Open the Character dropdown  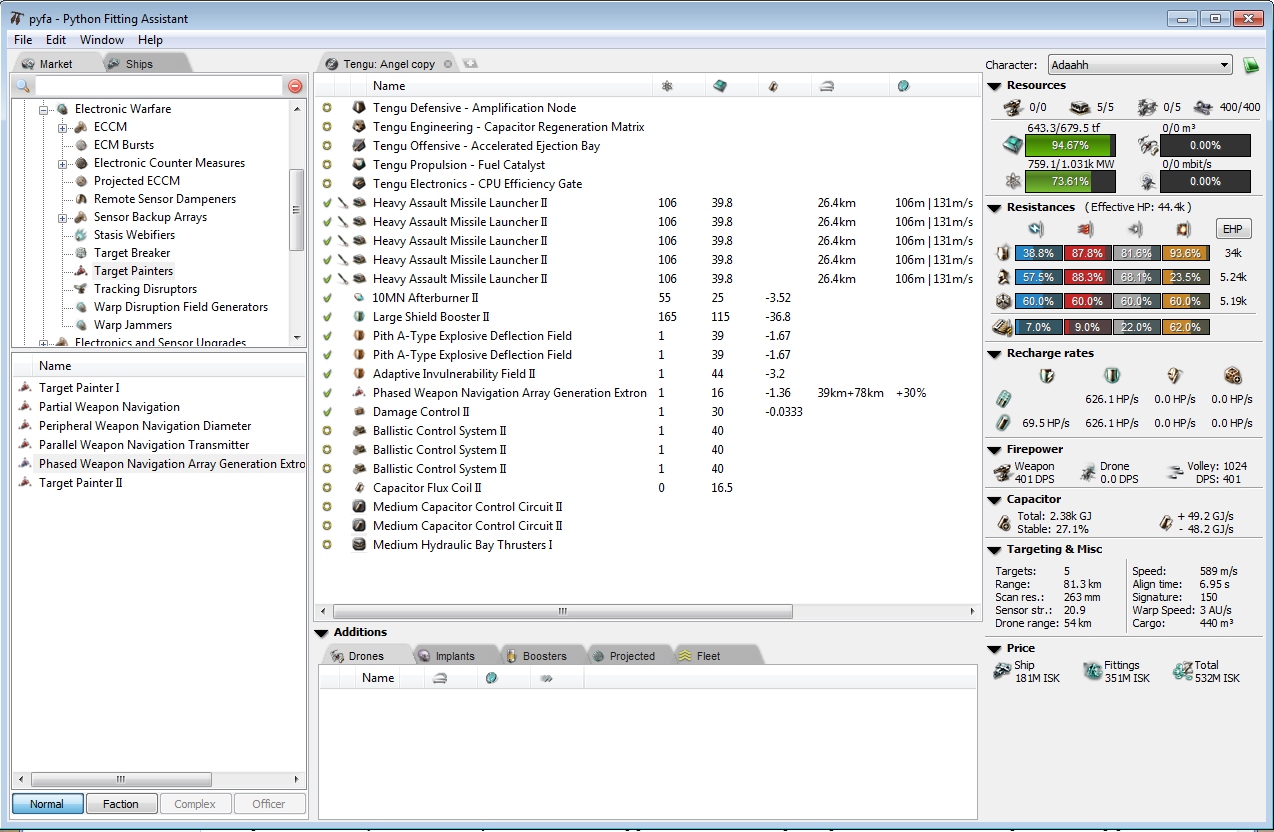click(1139, 65)
